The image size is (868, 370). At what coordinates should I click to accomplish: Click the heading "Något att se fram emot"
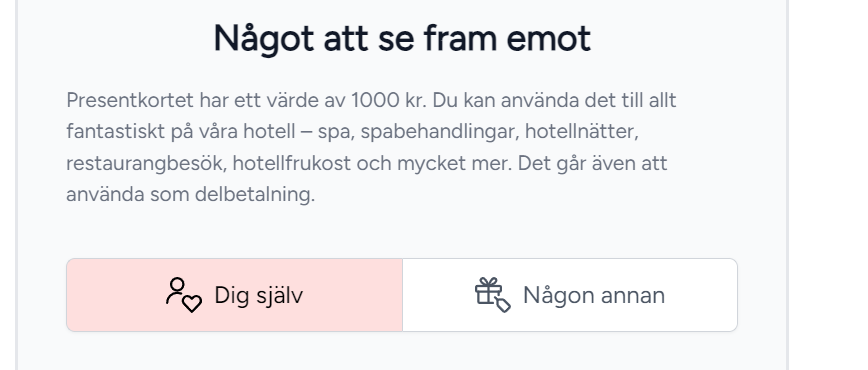tap(402, 39)
